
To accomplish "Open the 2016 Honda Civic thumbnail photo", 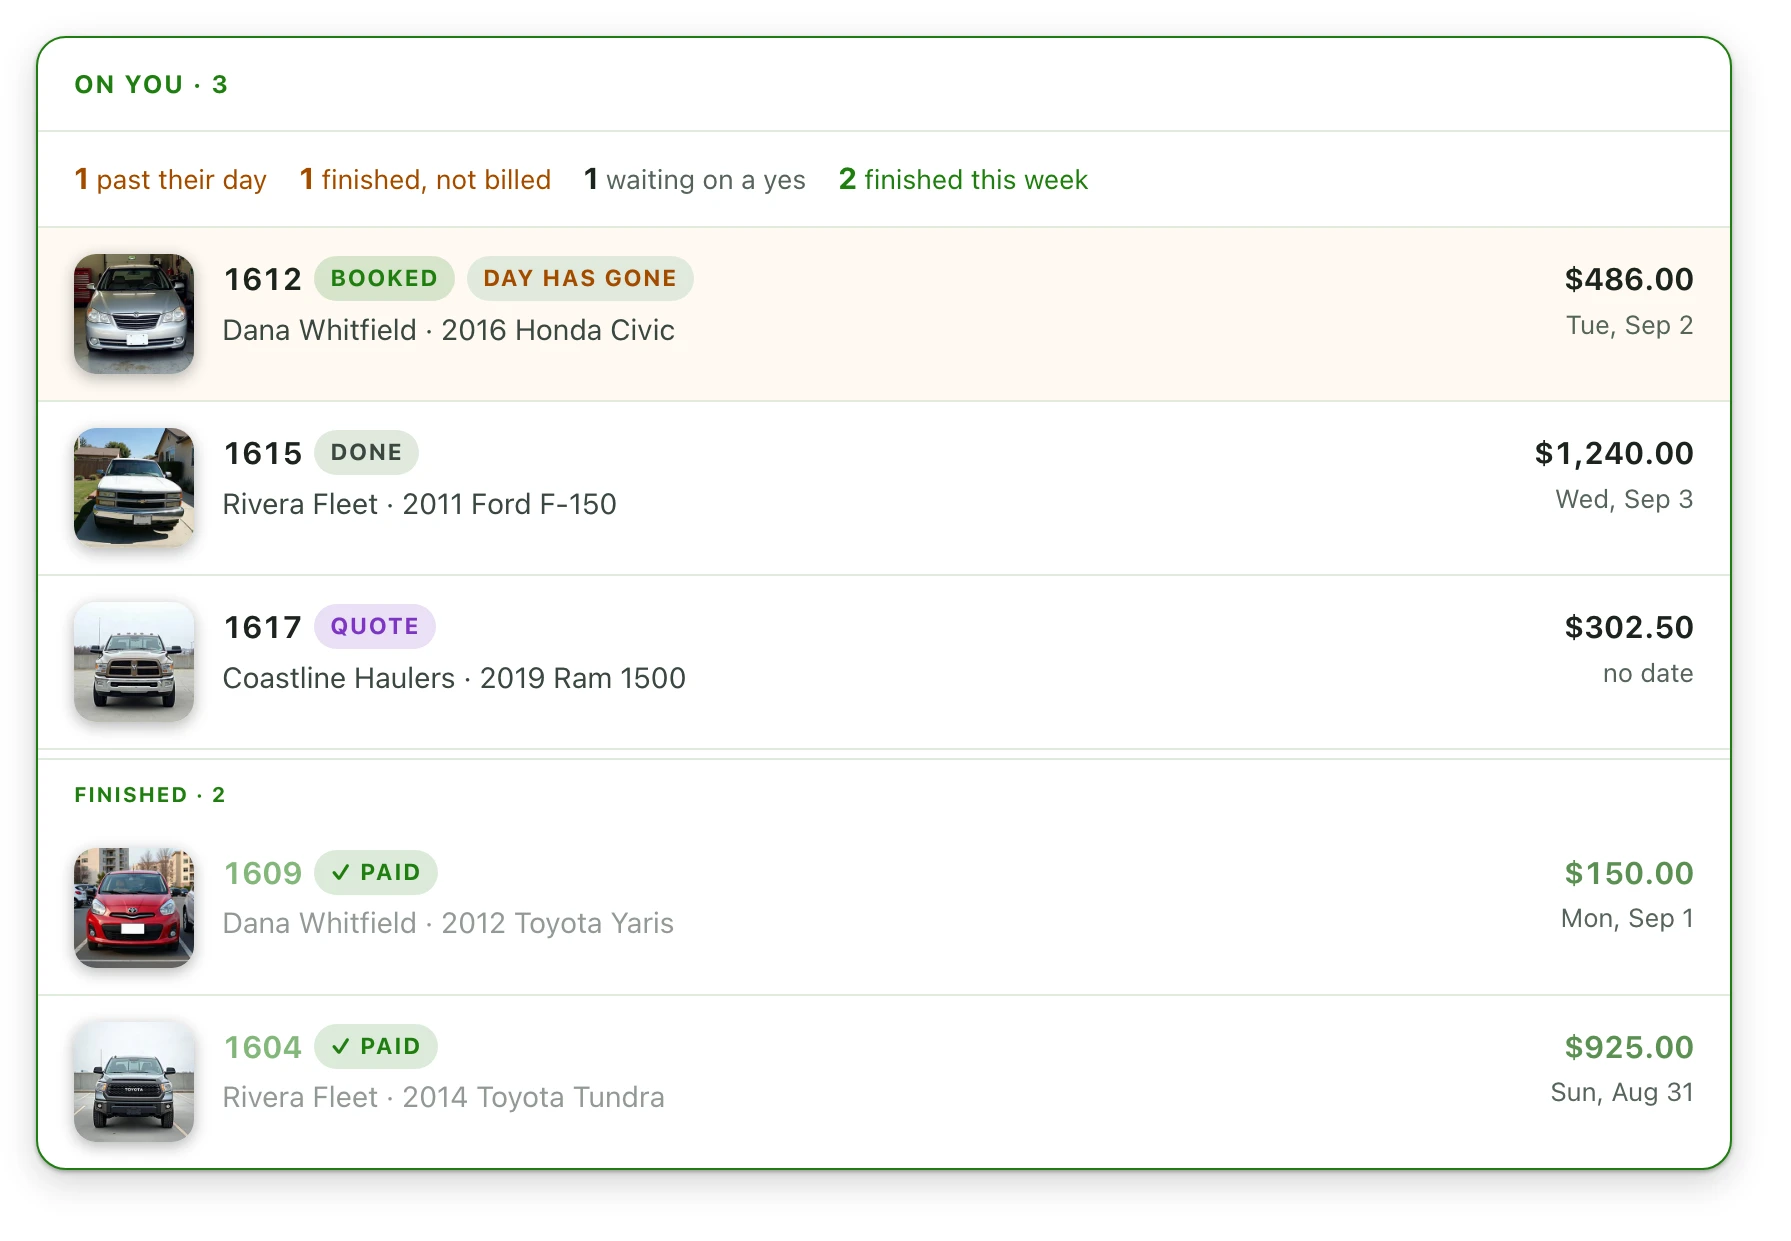I will [134, 314].
